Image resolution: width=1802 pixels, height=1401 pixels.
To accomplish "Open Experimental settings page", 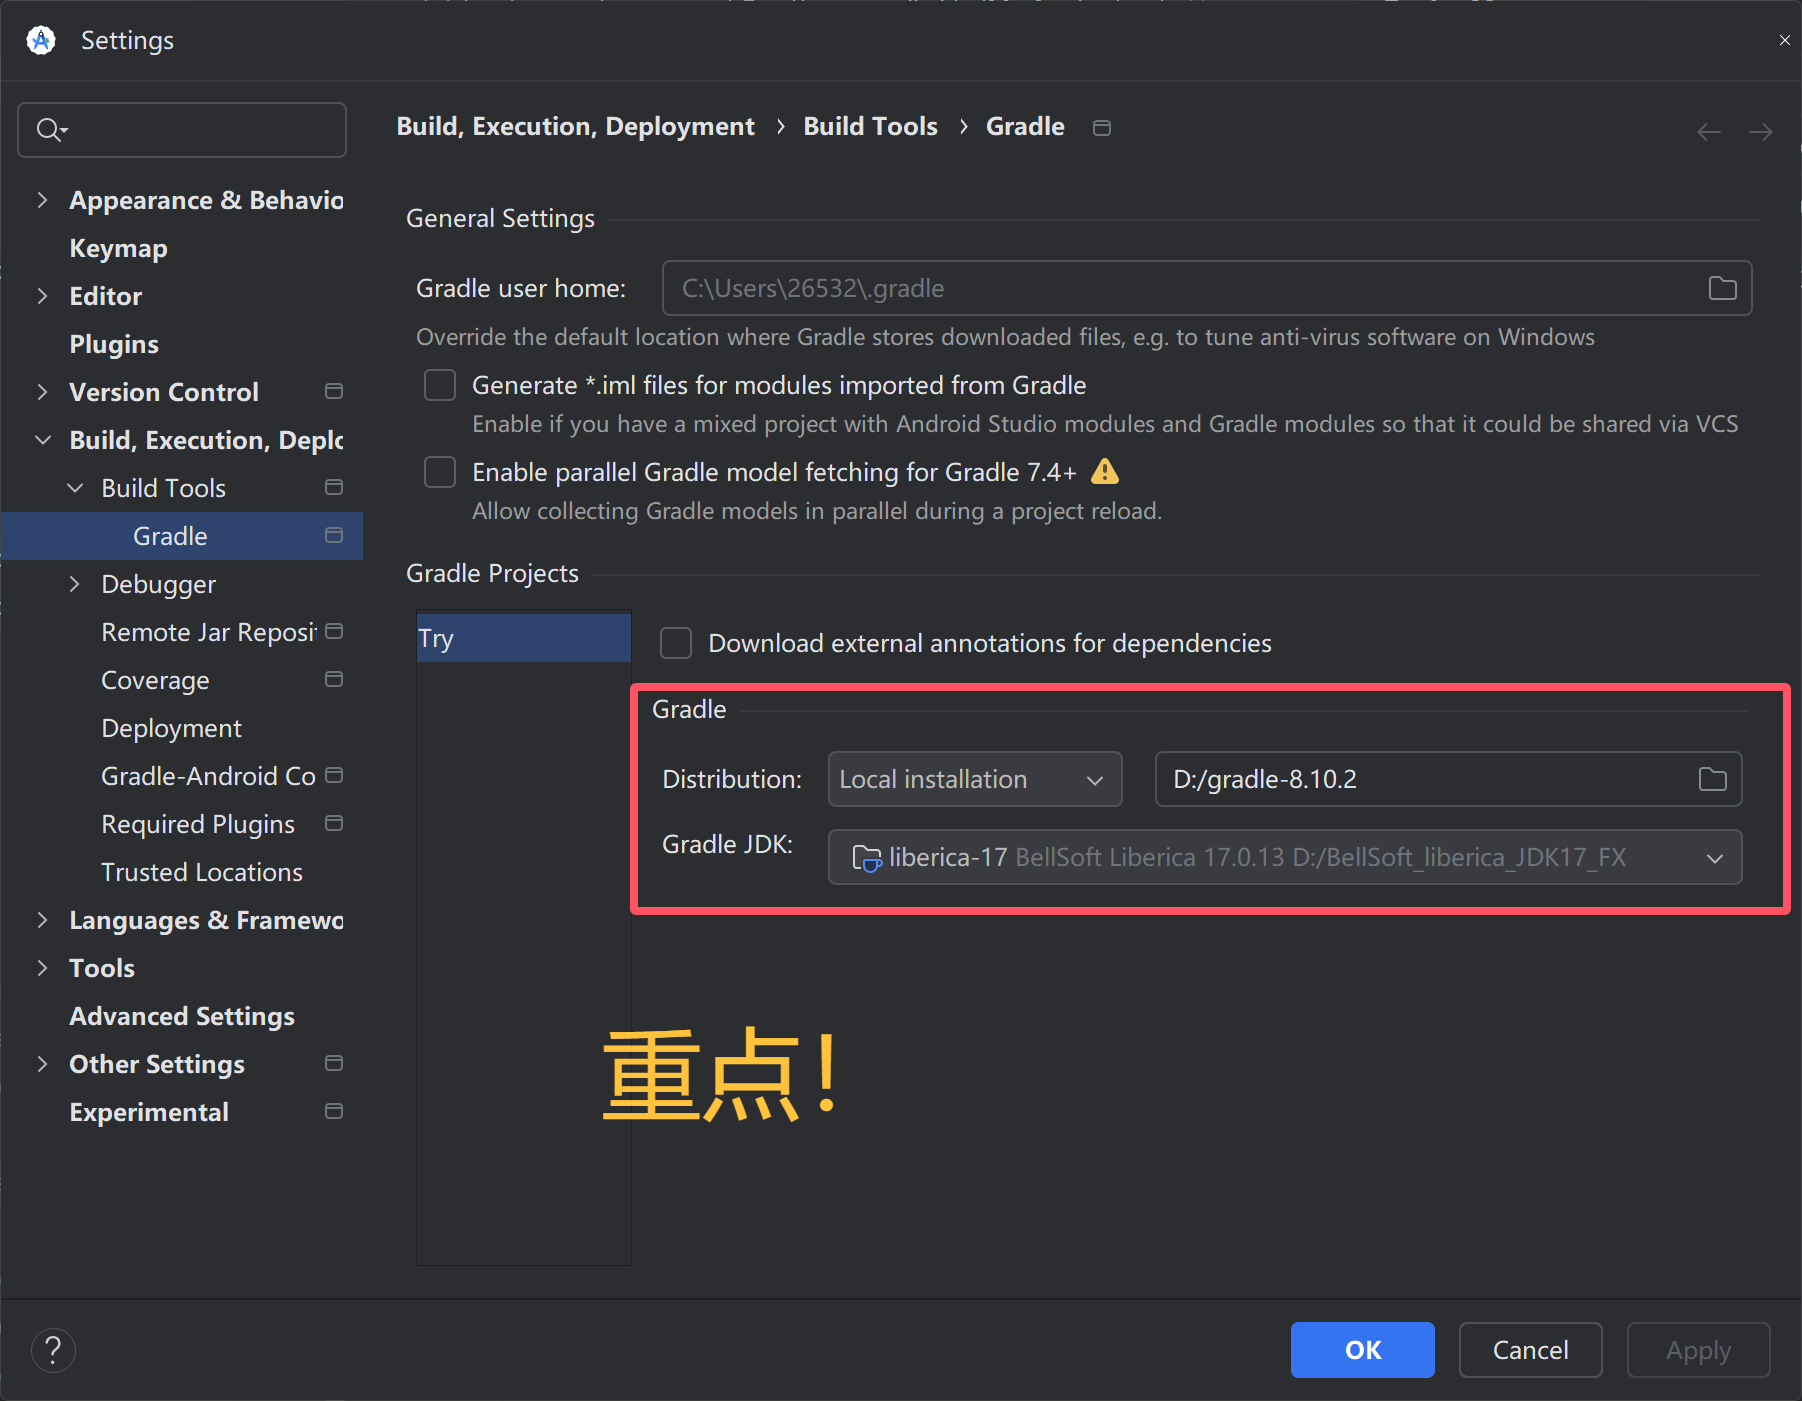I will [x=149, y=1112].
